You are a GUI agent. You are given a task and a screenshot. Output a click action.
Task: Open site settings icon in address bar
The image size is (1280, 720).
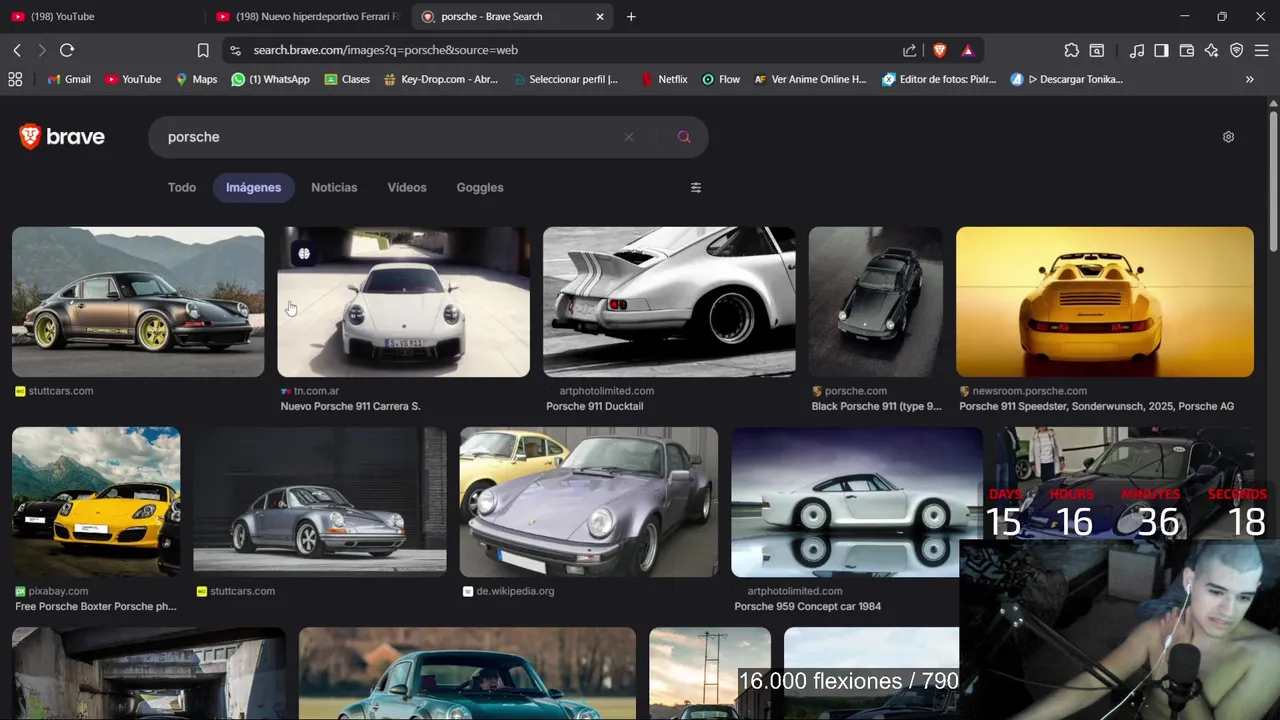234,50
